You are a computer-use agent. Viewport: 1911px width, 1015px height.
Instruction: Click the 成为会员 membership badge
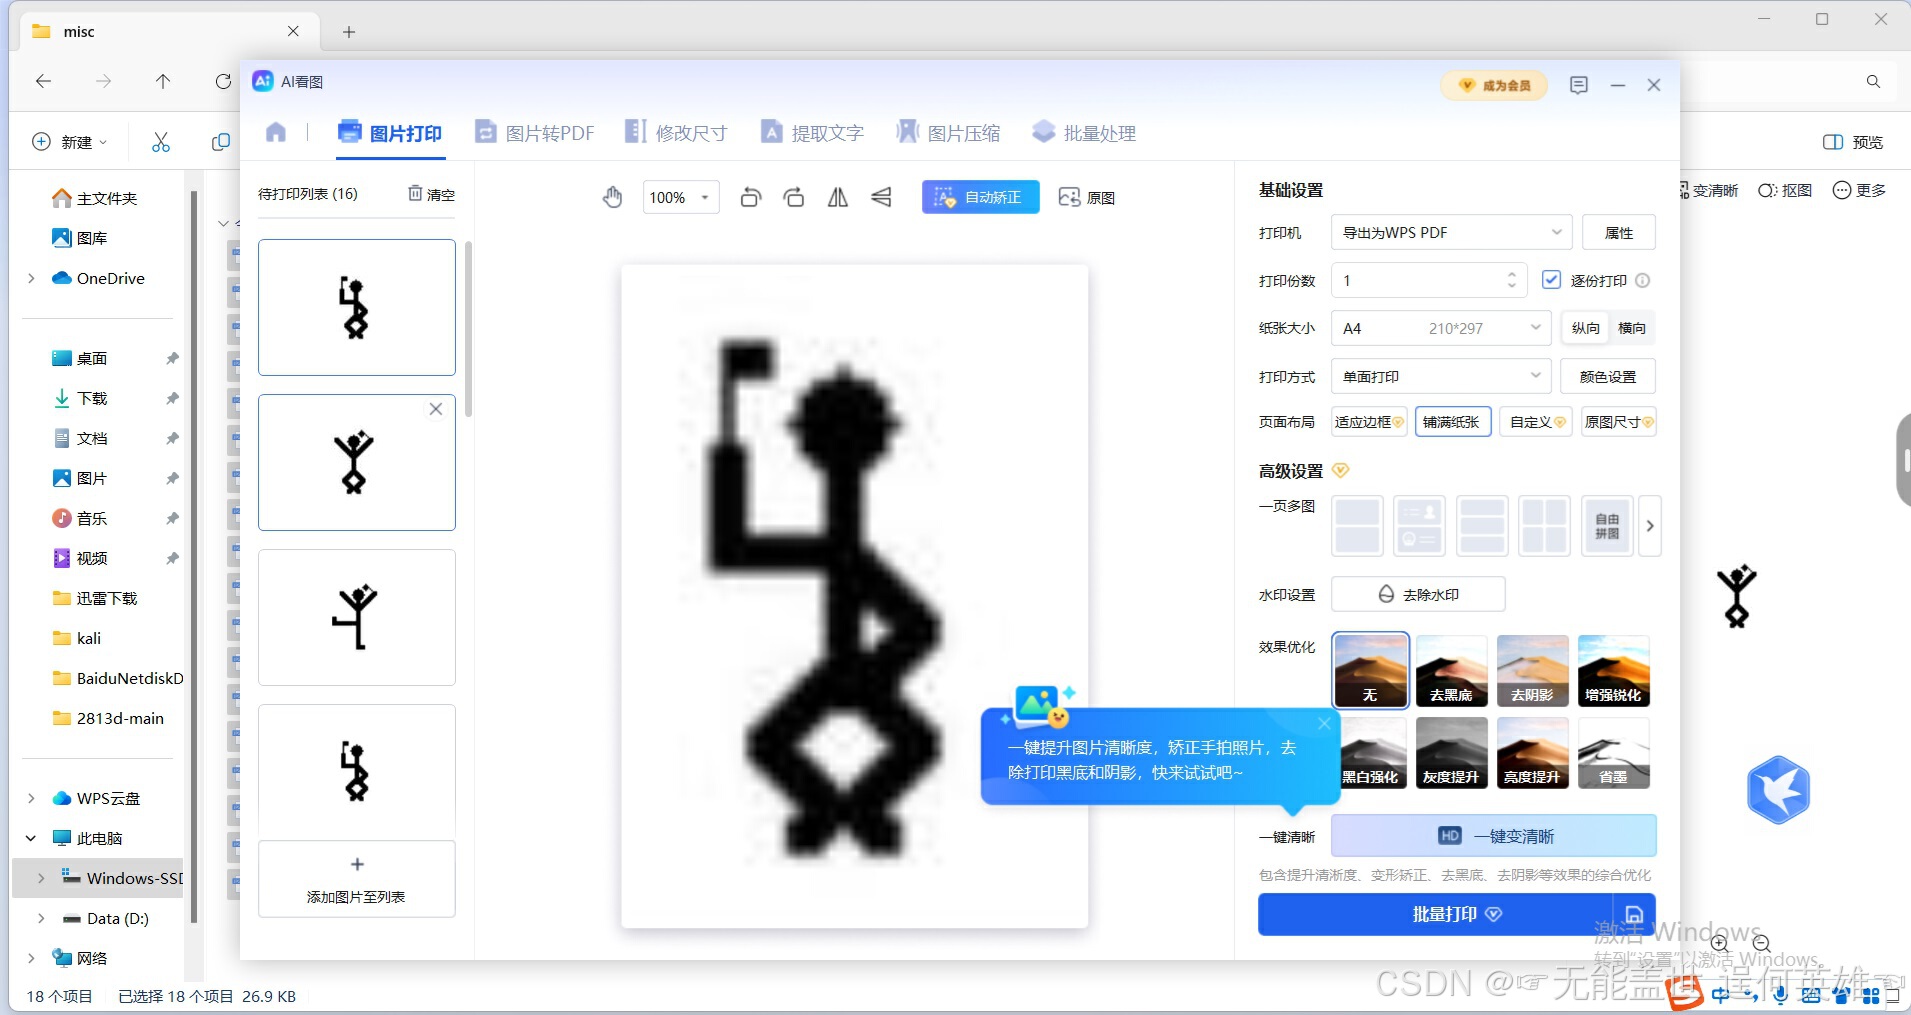[1494, 86]
